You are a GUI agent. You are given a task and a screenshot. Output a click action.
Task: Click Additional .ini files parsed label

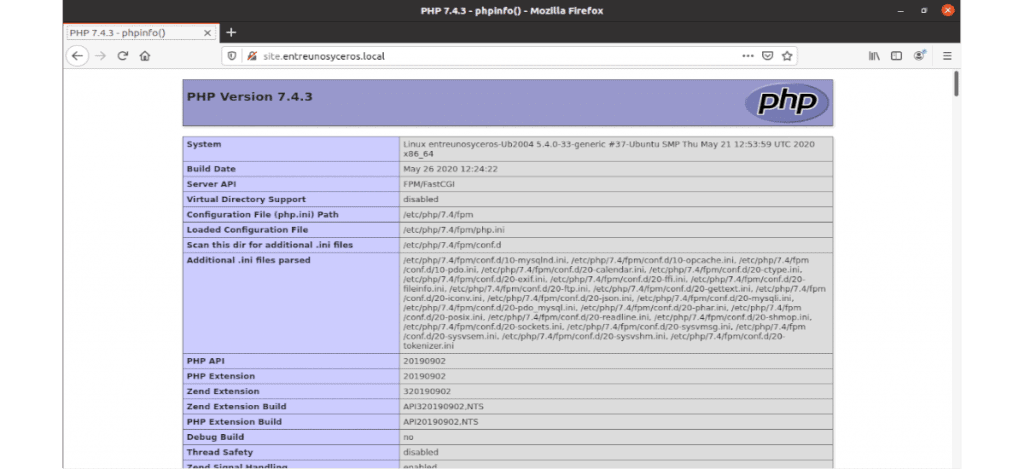coord(248,260)
